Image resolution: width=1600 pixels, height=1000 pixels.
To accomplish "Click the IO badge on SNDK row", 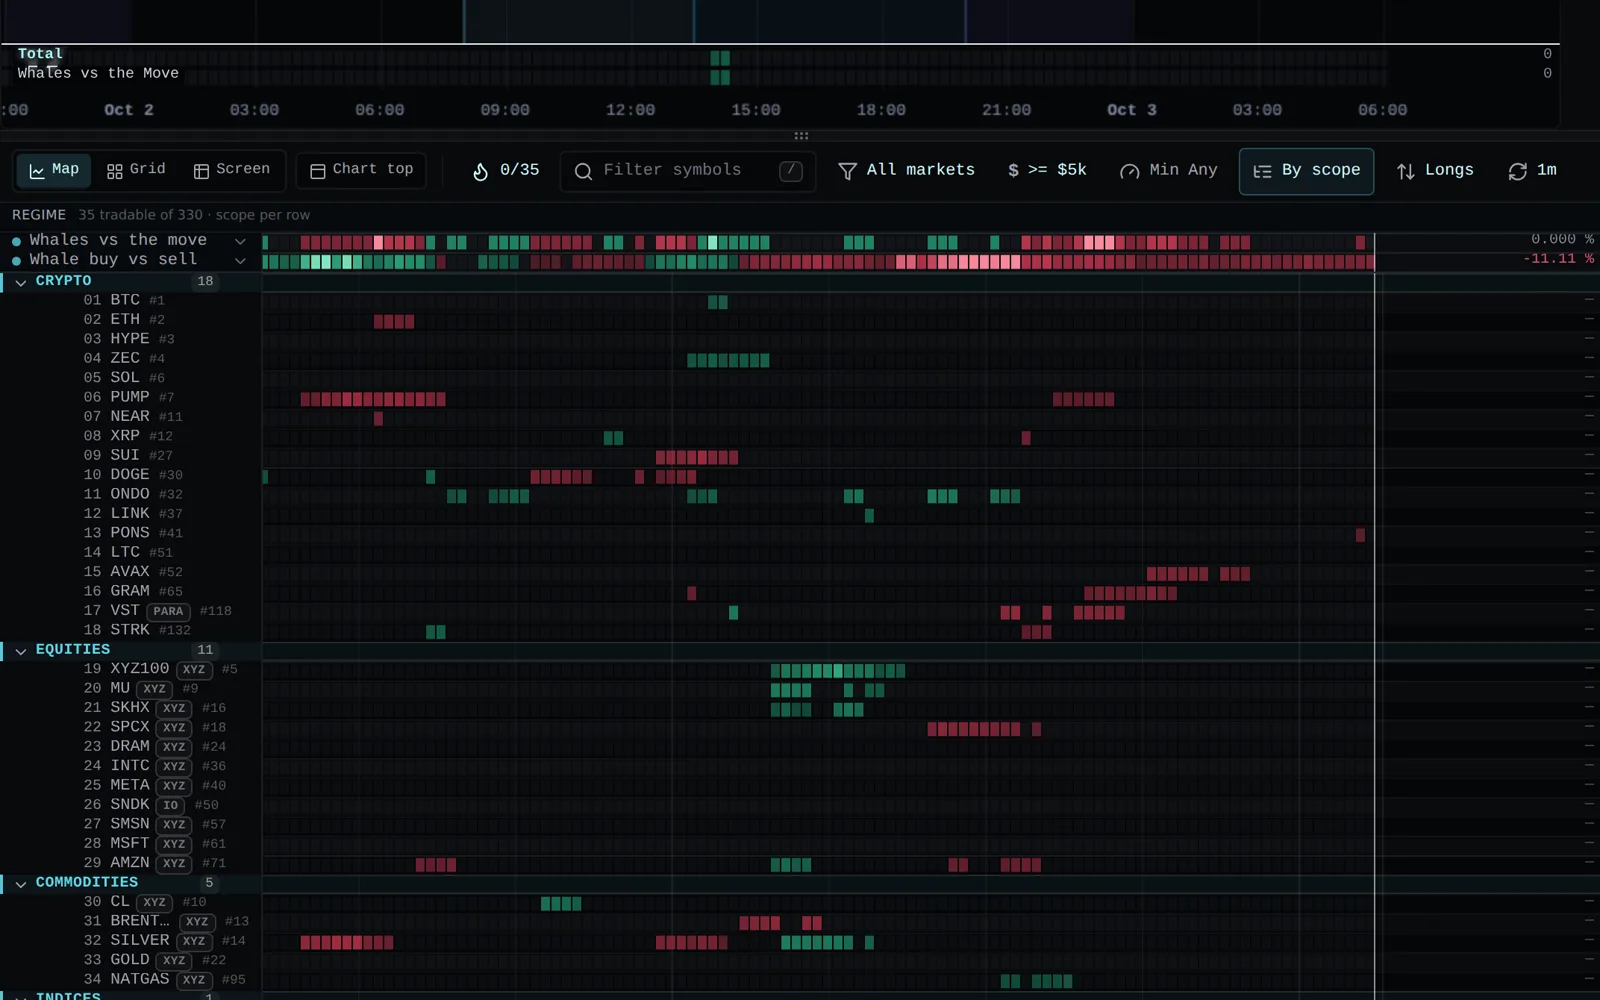I will tap(171, 805).
